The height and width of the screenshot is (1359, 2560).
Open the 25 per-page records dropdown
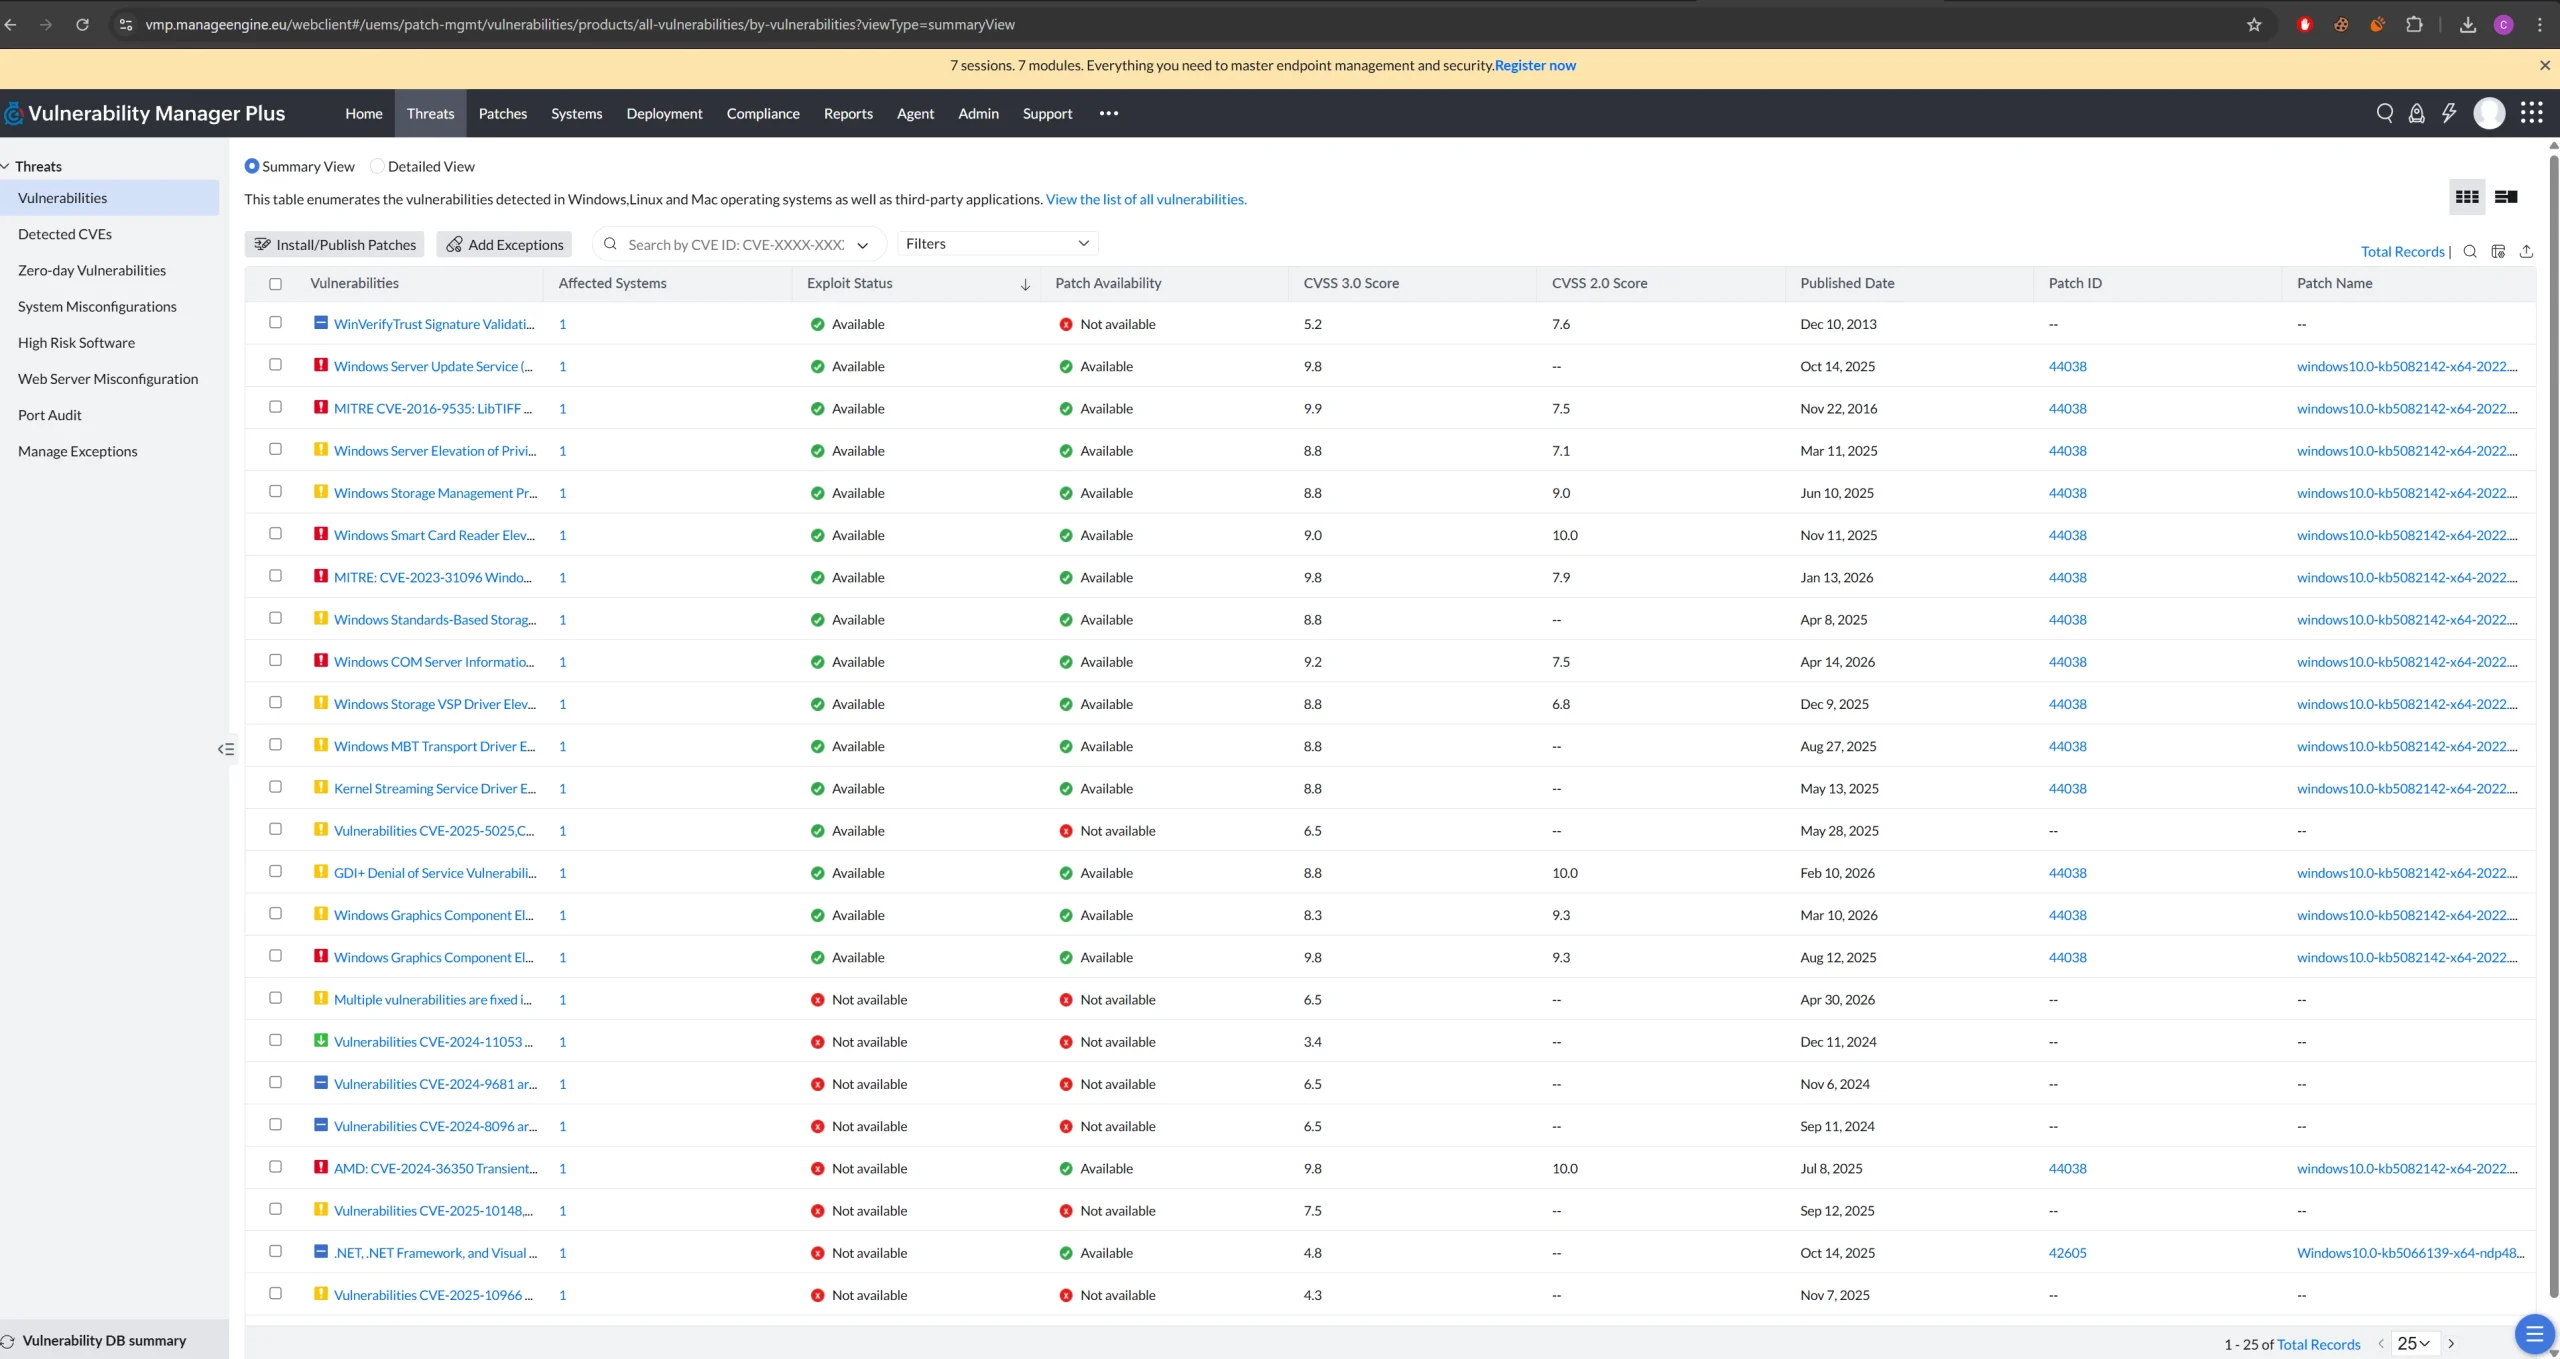[x=2414, y=1344]
